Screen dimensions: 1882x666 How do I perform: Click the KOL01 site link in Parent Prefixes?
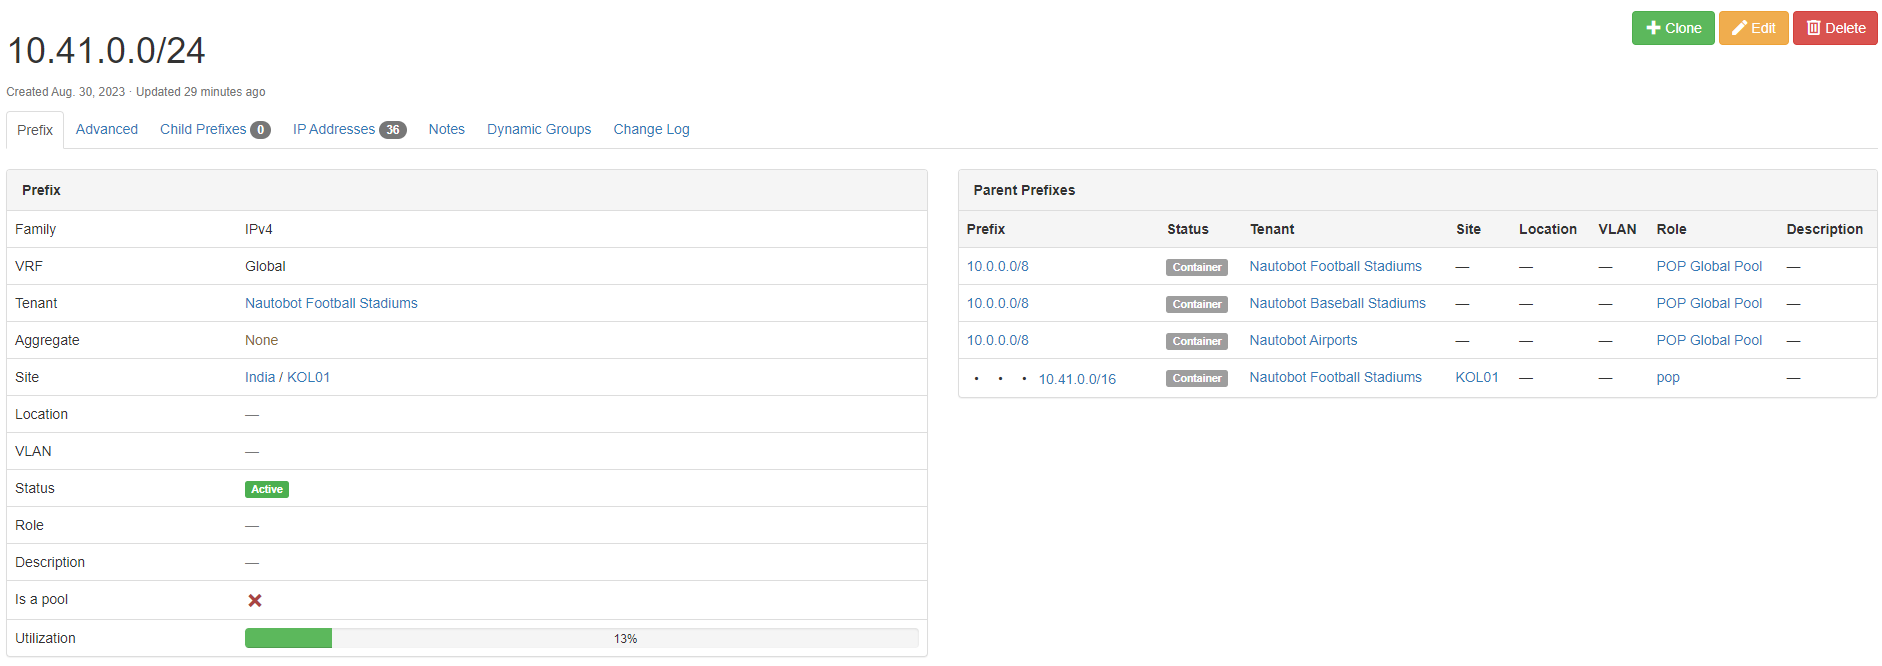[x=1476, y=377]
